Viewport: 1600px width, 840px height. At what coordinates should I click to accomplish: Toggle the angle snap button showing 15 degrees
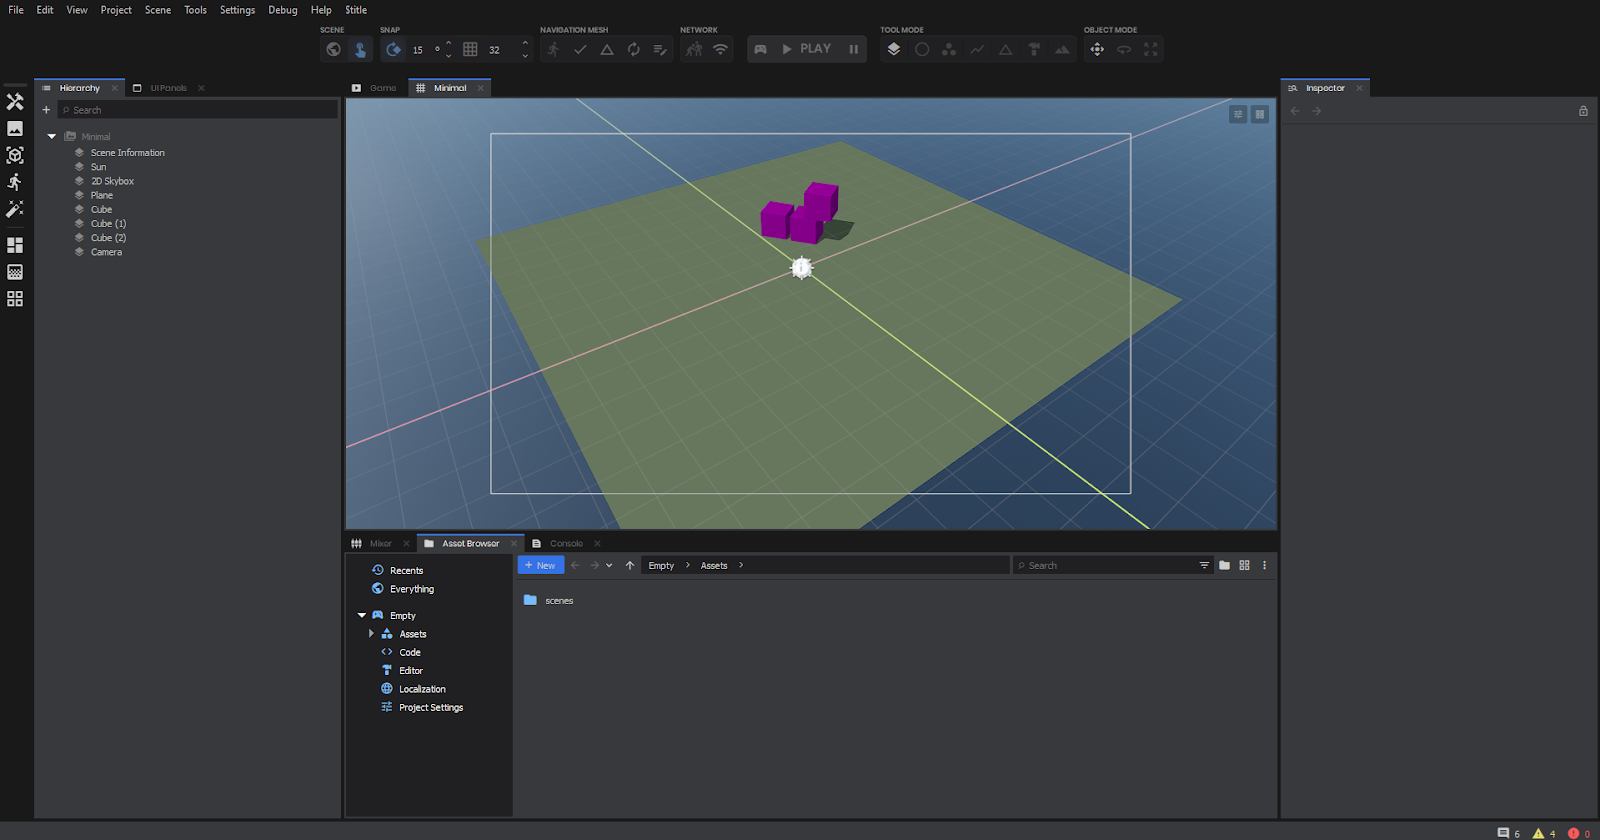[394, 49]
